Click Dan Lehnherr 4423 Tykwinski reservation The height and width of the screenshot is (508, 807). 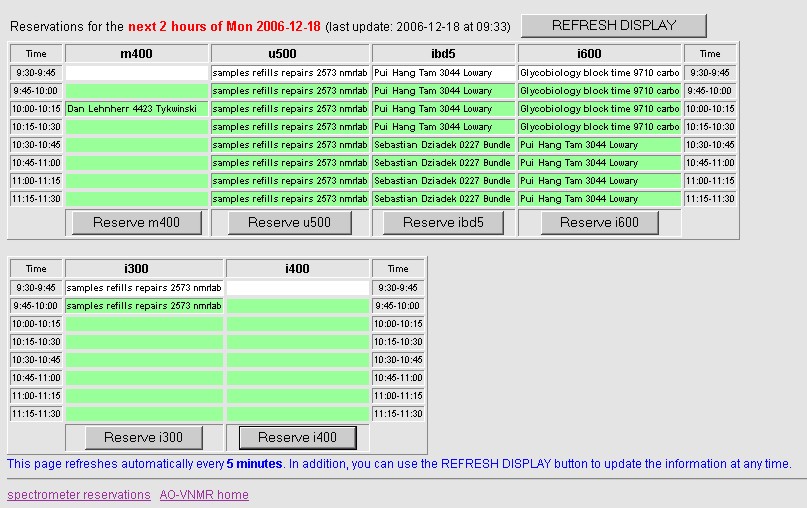pos(136,109)
